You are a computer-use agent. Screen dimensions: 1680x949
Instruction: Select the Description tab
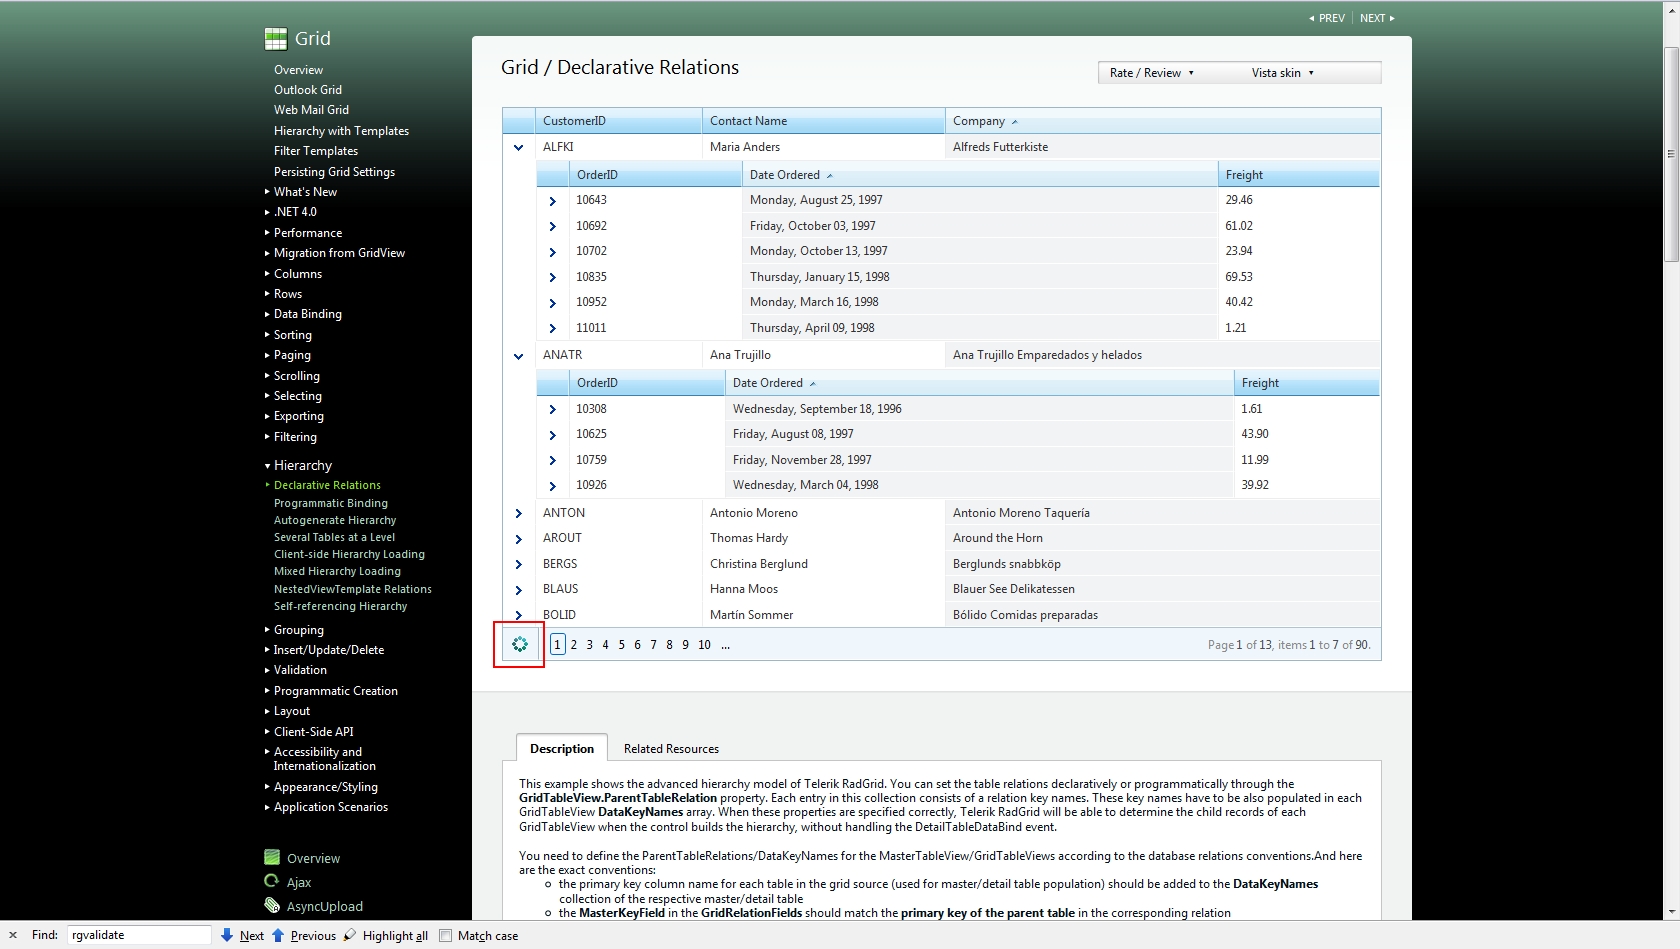point(561,748)
